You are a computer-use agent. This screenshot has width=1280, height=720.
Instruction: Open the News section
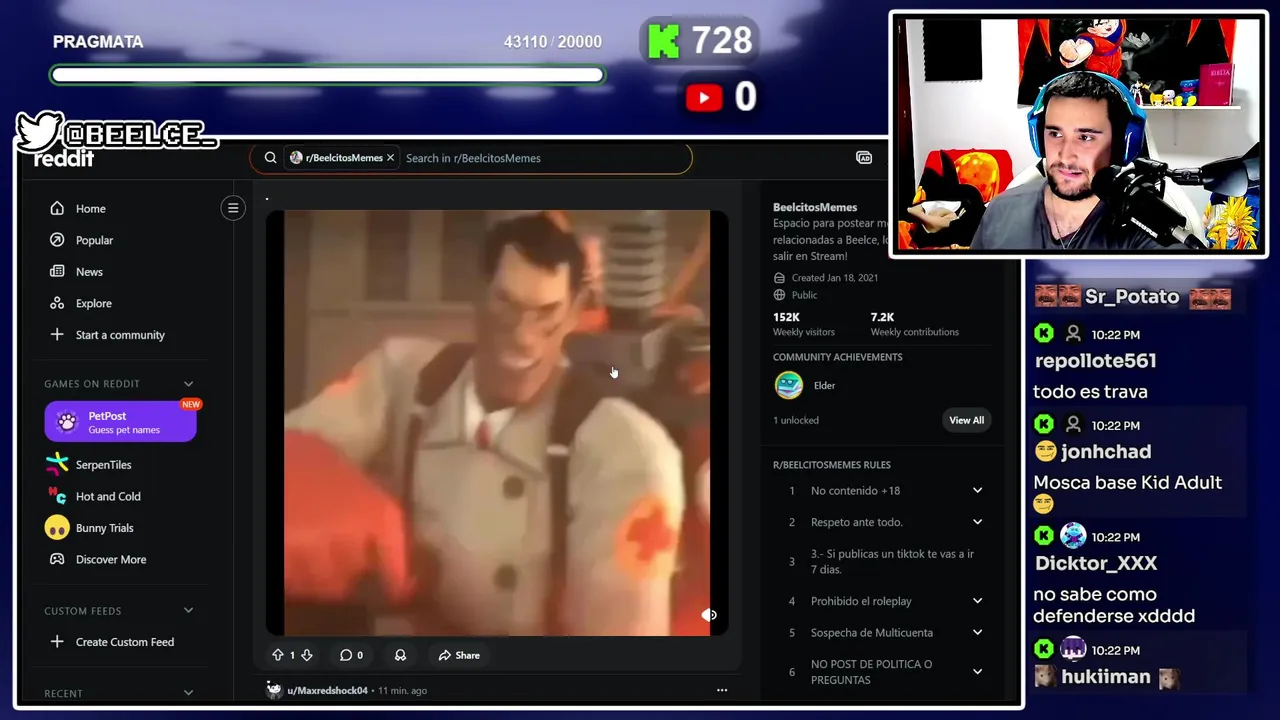coord(89,272)
